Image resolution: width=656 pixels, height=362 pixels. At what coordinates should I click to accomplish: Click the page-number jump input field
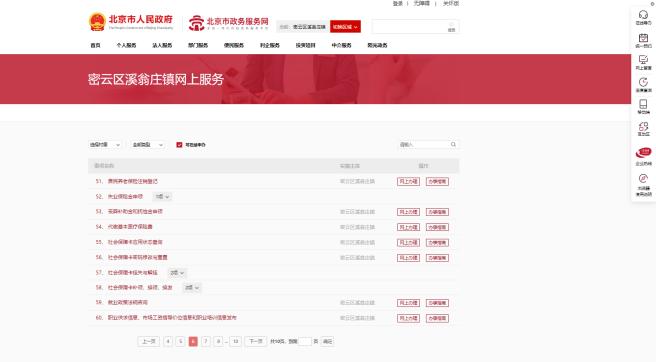(x=304, y=341)
